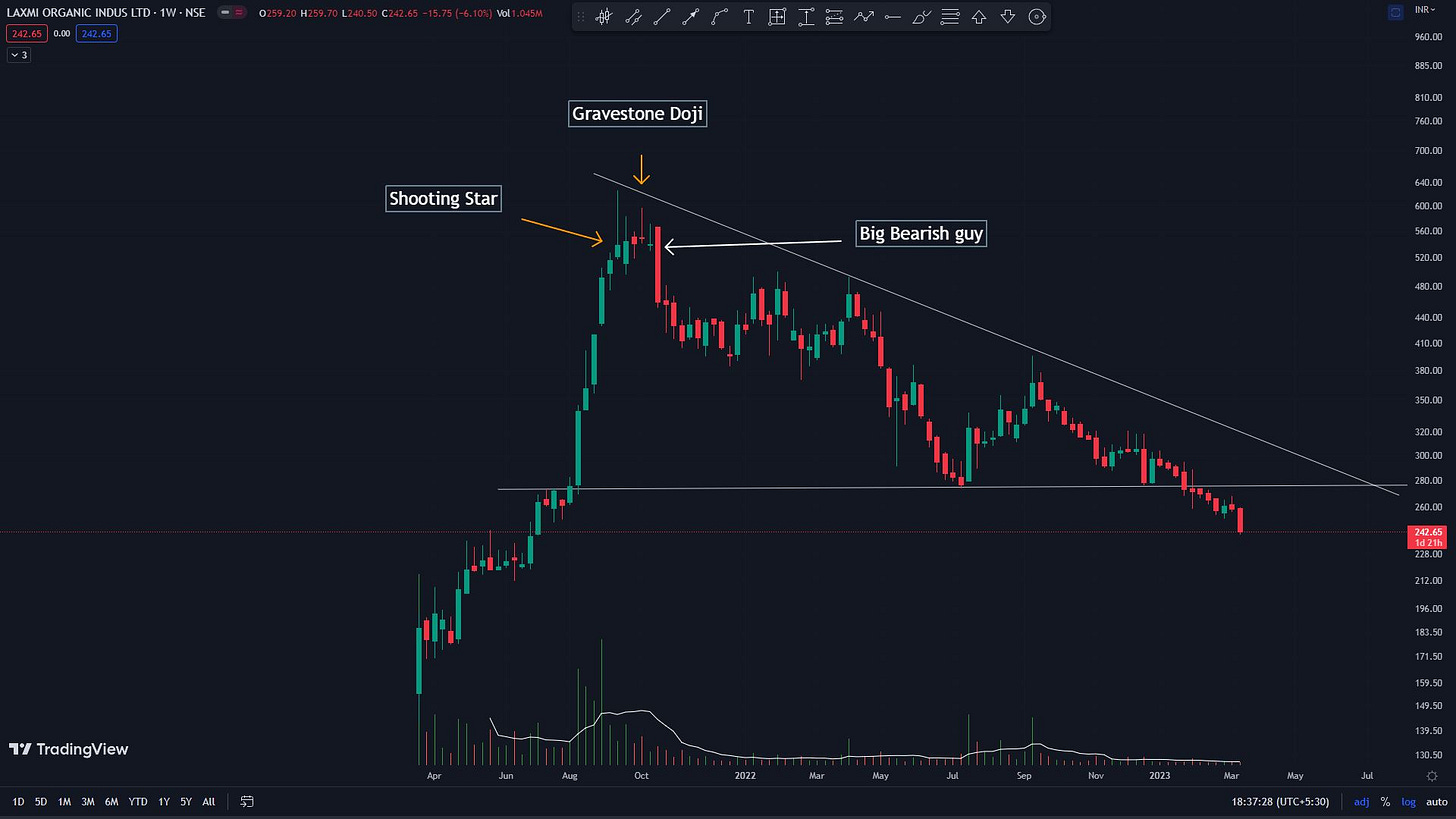This screenshot has height=819, width=1456.
Task: Select the polyline path drawing tool
Action: click(719, 17)
